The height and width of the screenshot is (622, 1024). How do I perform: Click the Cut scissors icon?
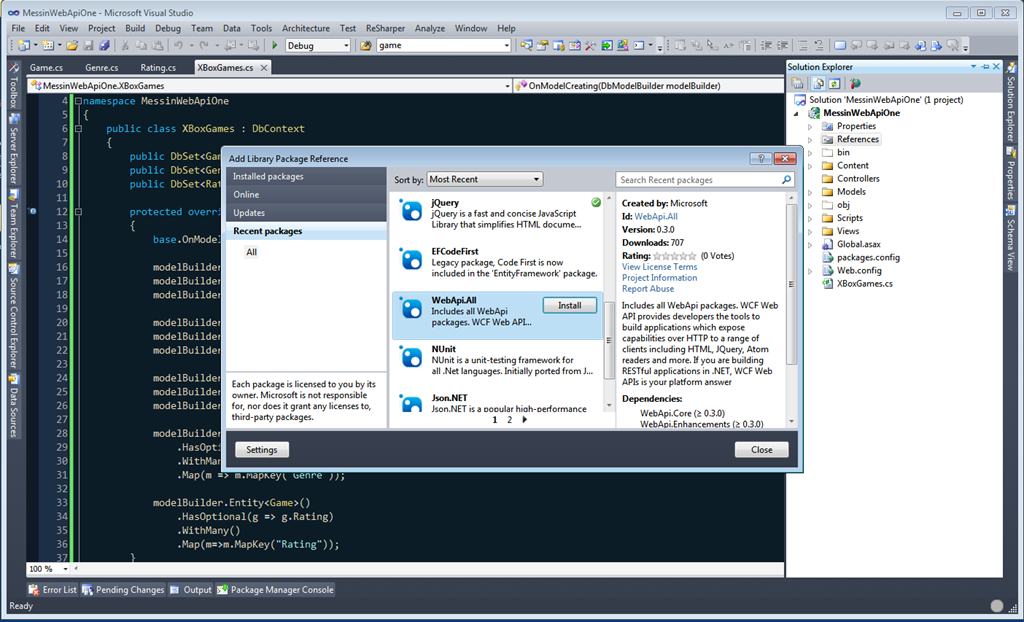pyautogui.click(x=125, y=45)
